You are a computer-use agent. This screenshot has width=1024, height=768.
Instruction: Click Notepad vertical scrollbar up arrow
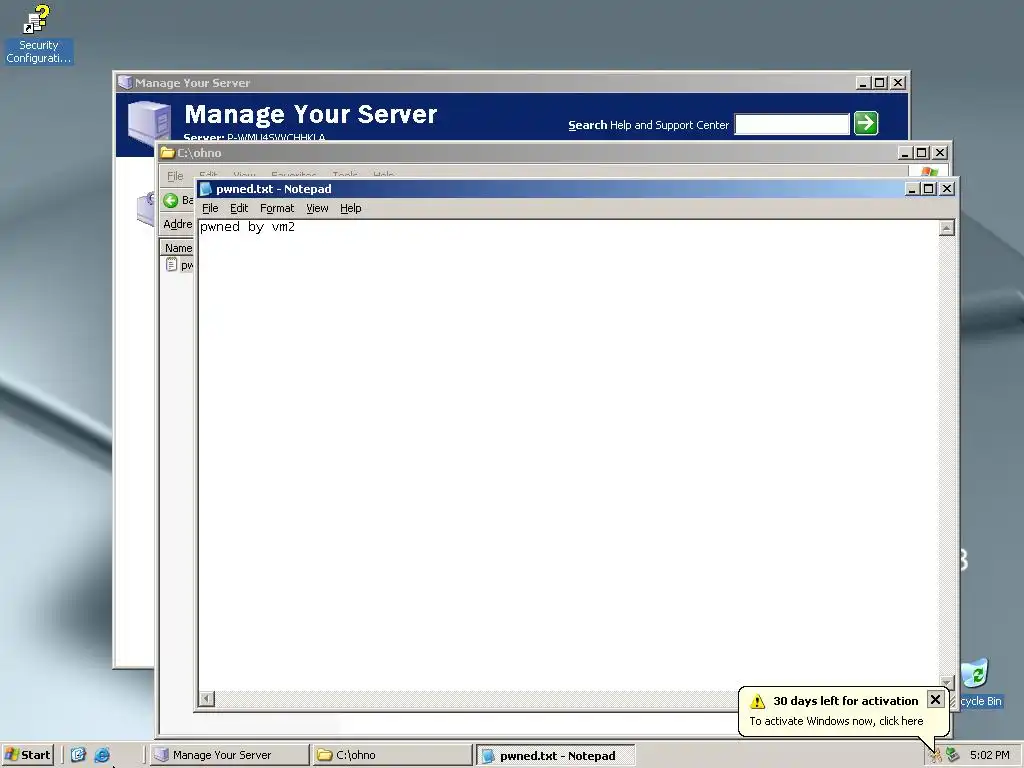tap(946, 228)
